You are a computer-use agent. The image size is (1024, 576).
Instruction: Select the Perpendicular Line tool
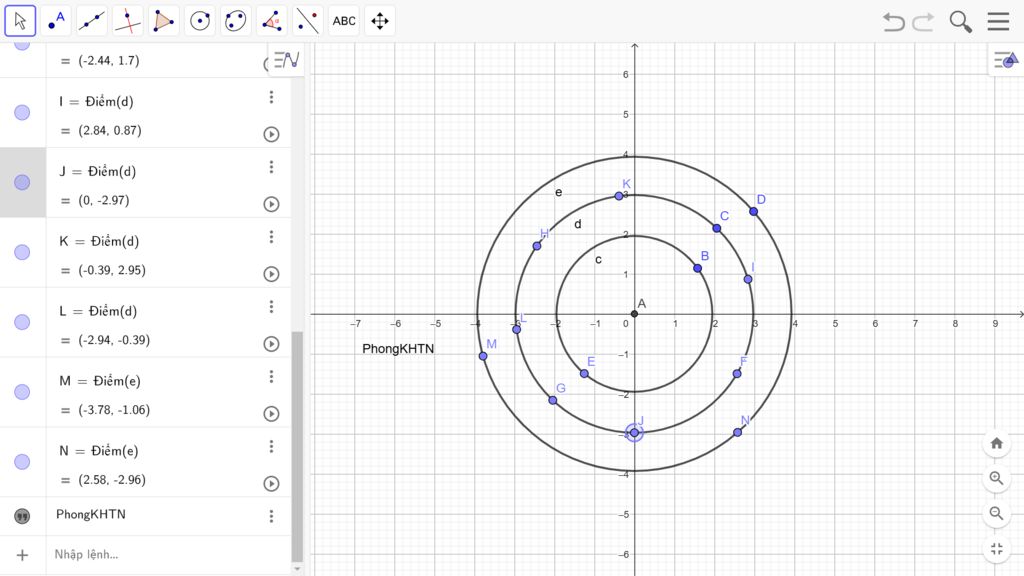[x=128, y=20]
